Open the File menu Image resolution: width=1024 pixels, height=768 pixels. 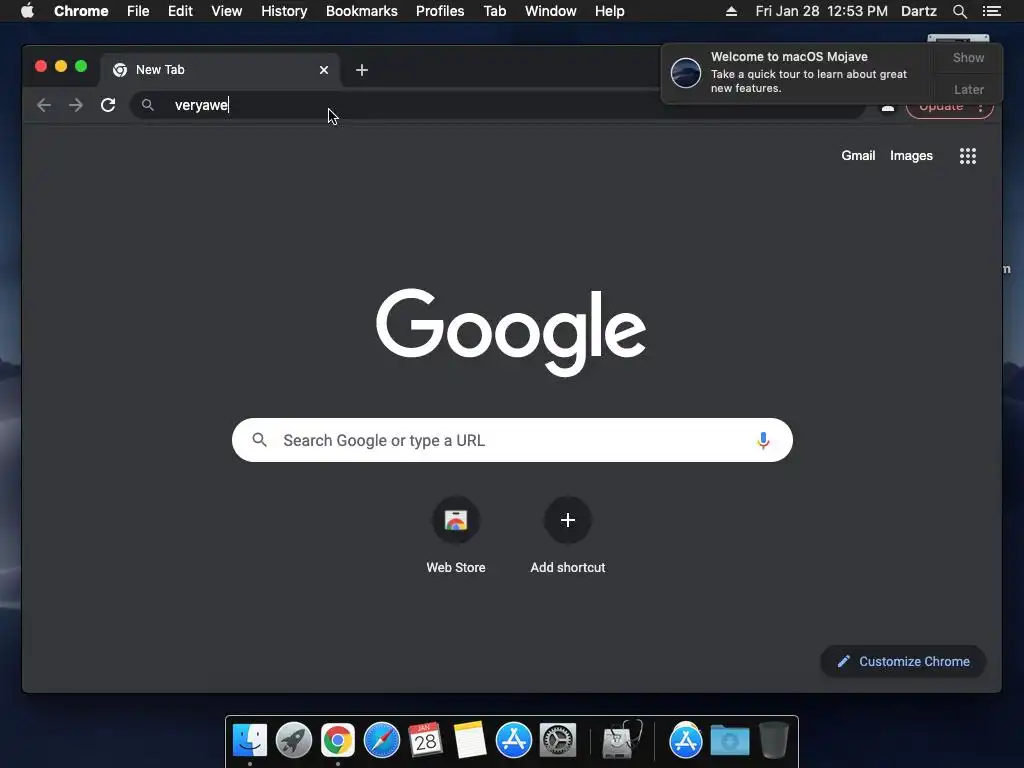coord(138,11)
